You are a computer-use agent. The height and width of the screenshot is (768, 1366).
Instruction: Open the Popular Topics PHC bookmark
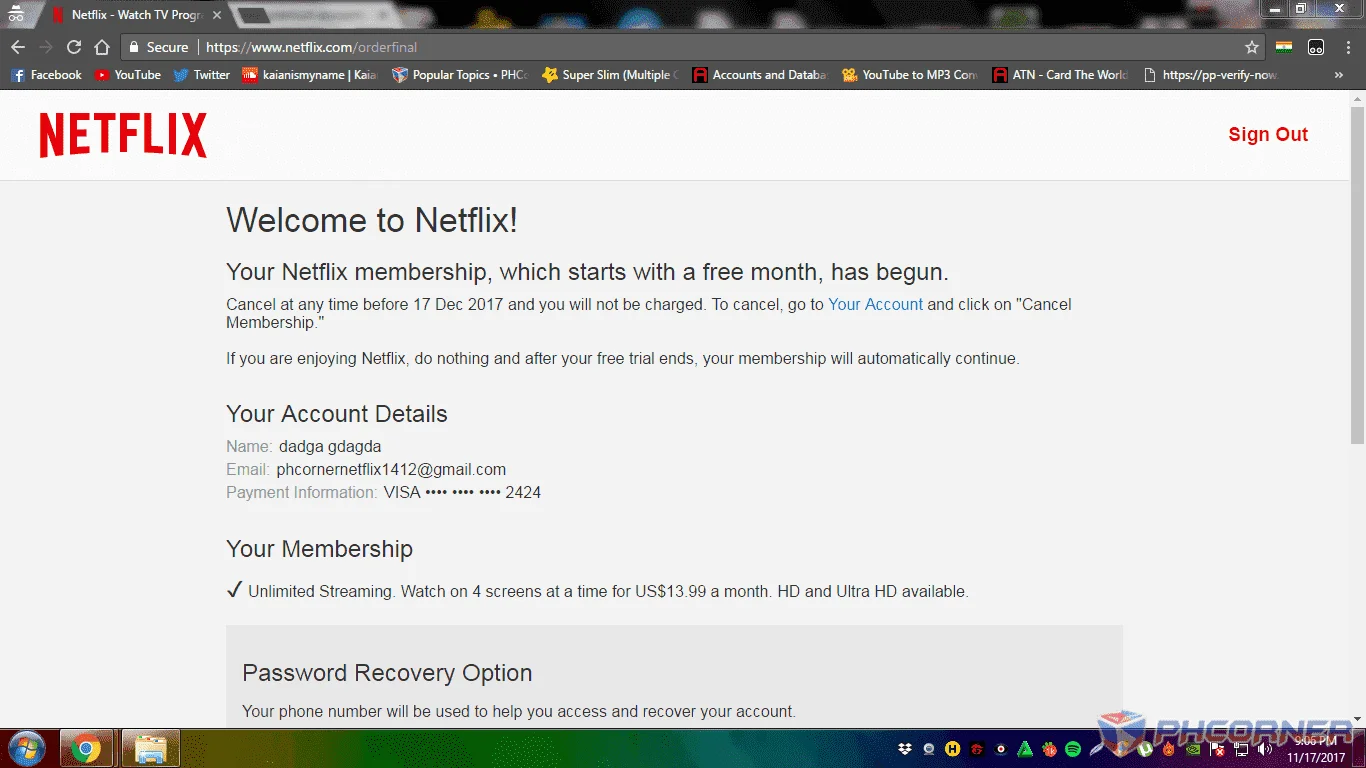(x=460, y=75)
